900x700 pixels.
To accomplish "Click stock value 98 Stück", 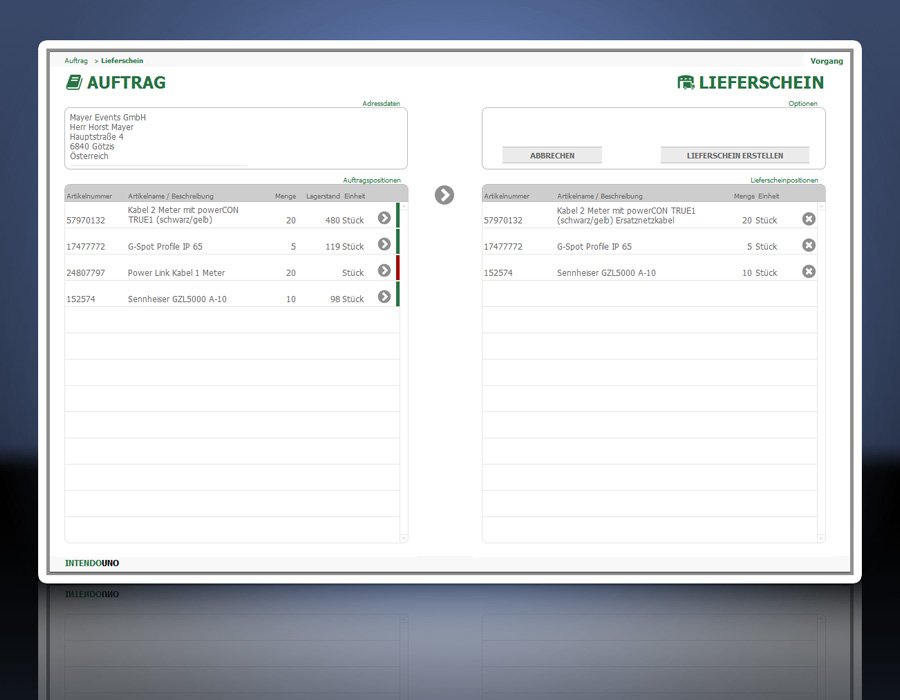I will (x=347, y=300).
